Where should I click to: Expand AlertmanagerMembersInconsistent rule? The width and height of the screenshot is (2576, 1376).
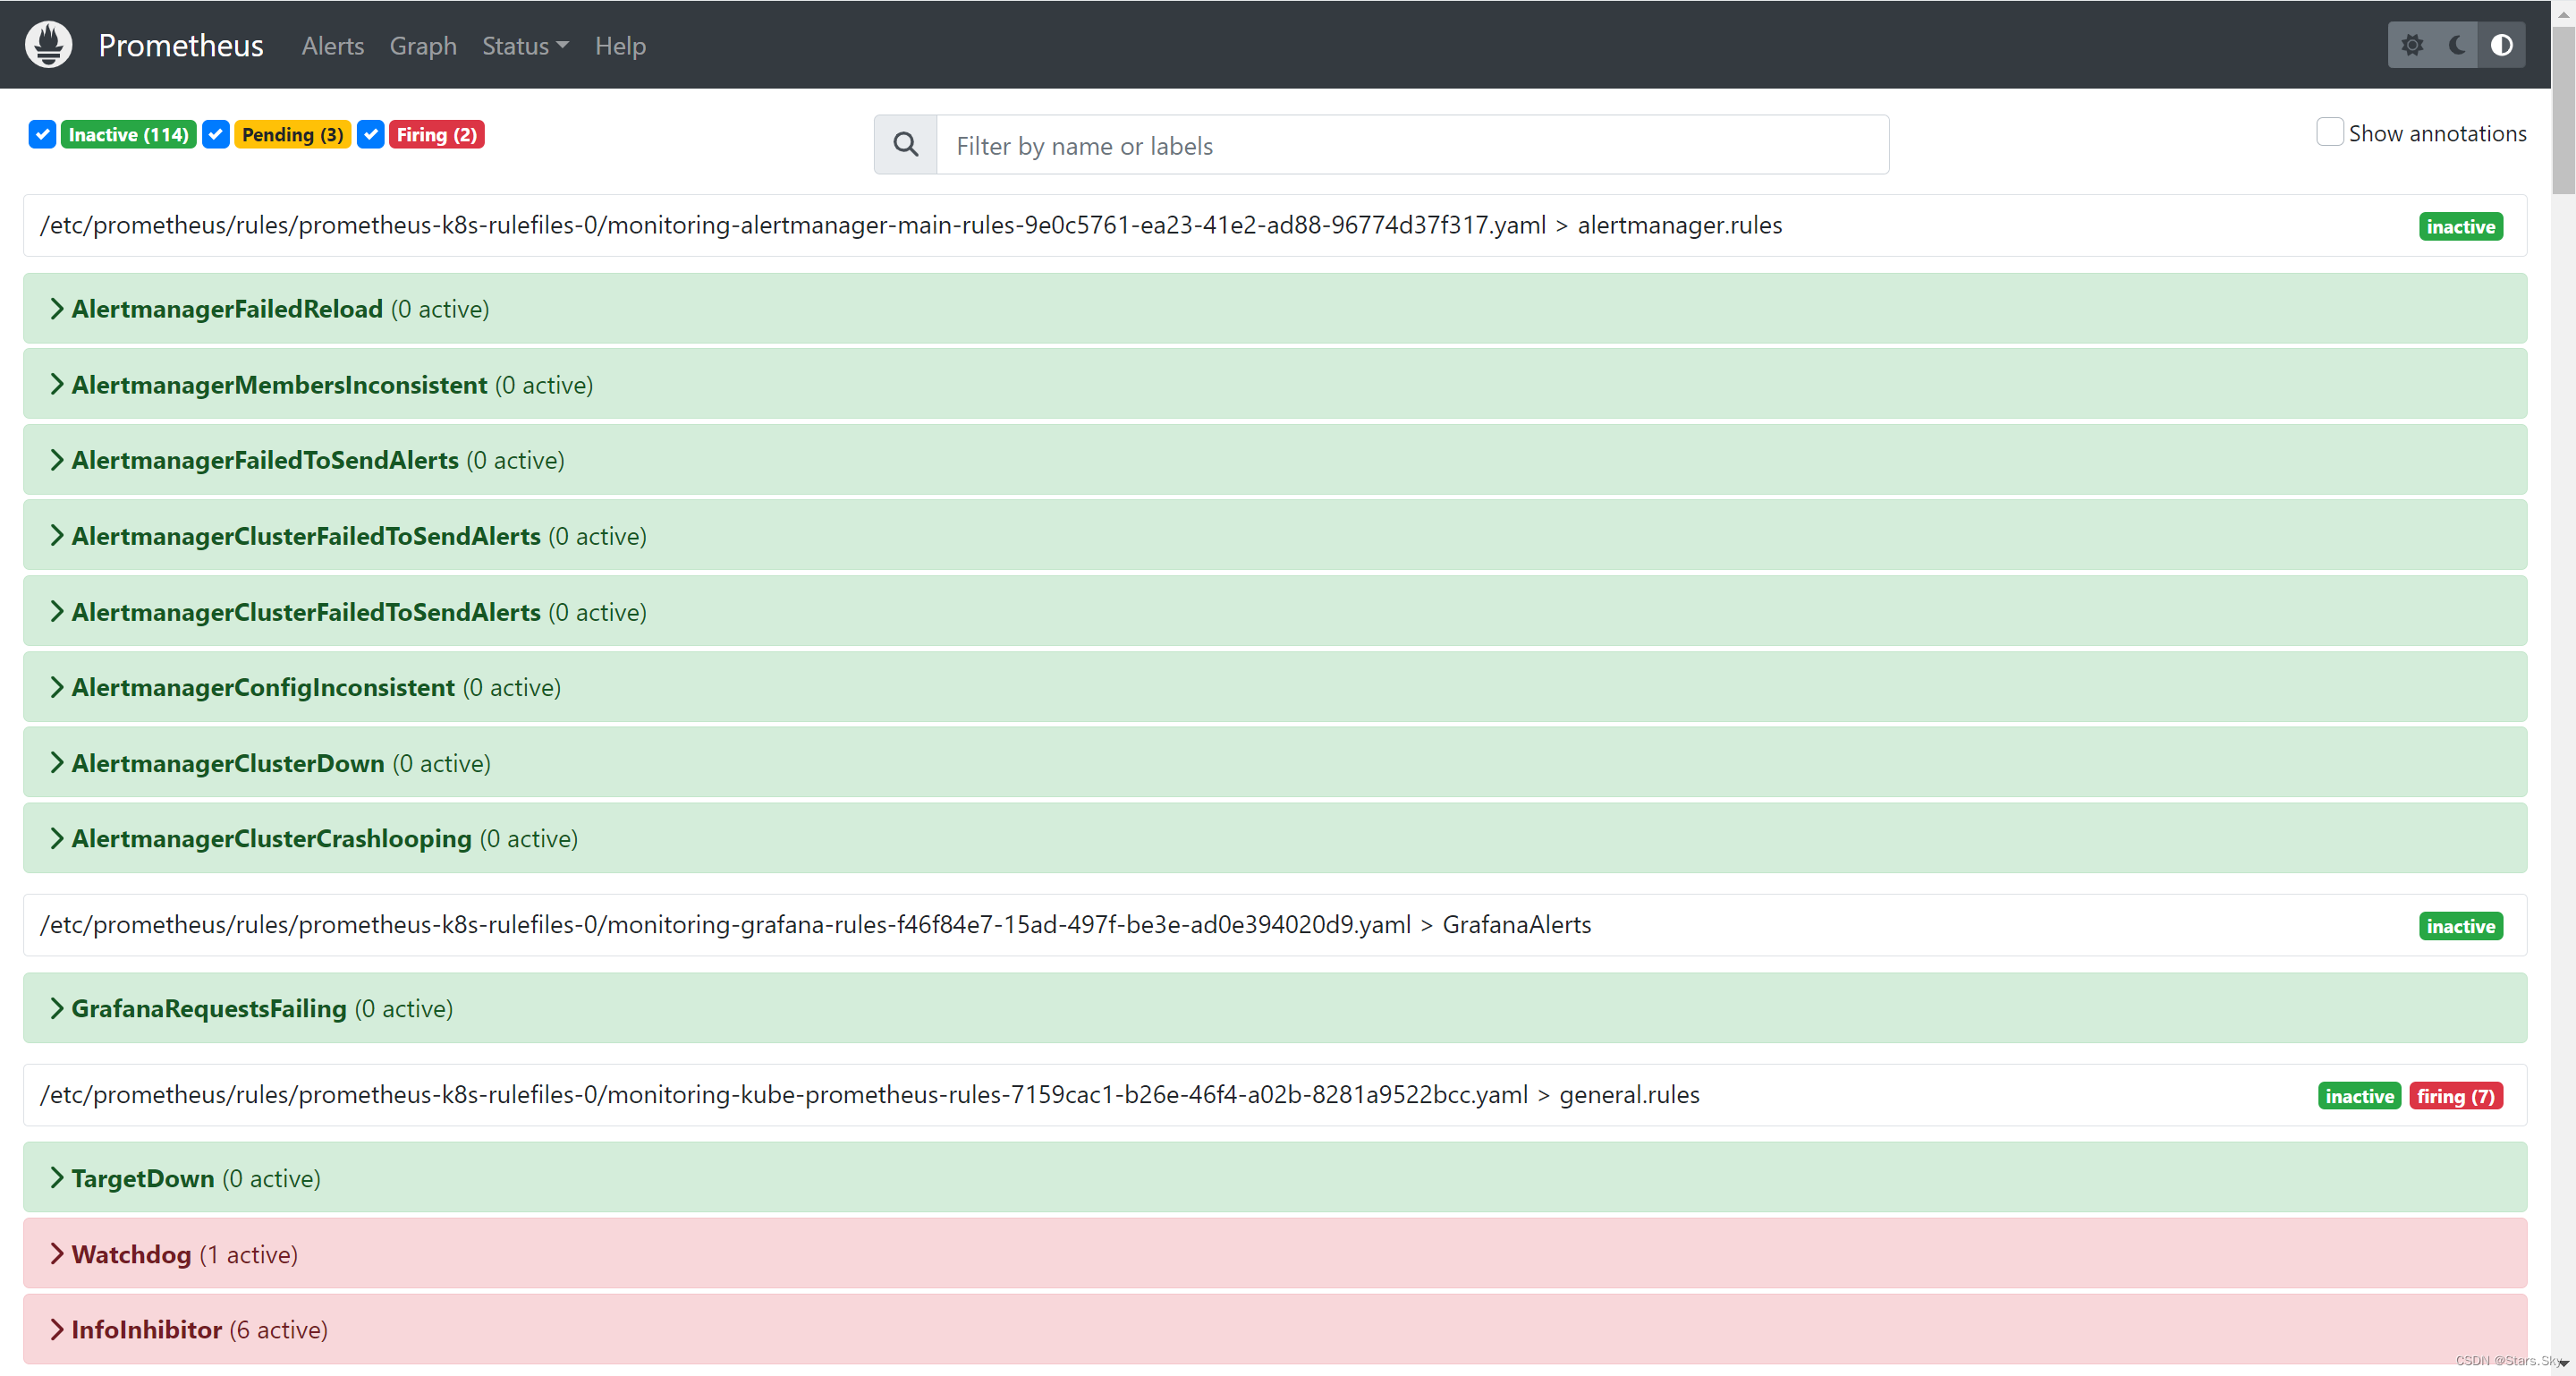(1275, 385)
